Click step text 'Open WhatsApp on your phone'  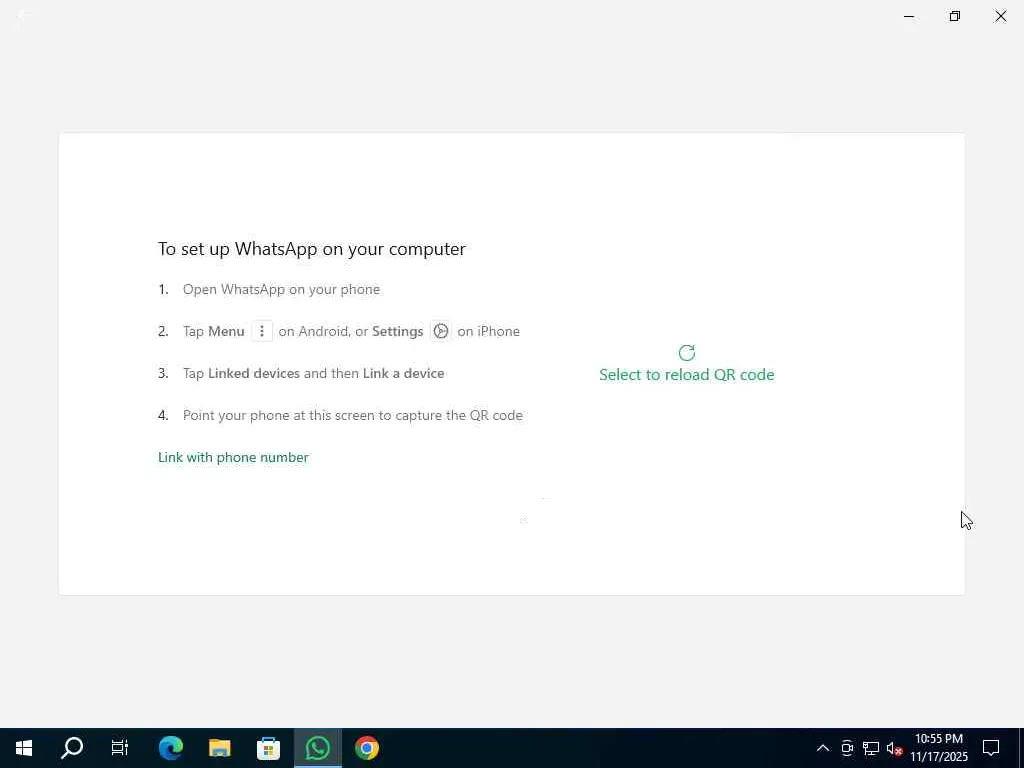281,289
